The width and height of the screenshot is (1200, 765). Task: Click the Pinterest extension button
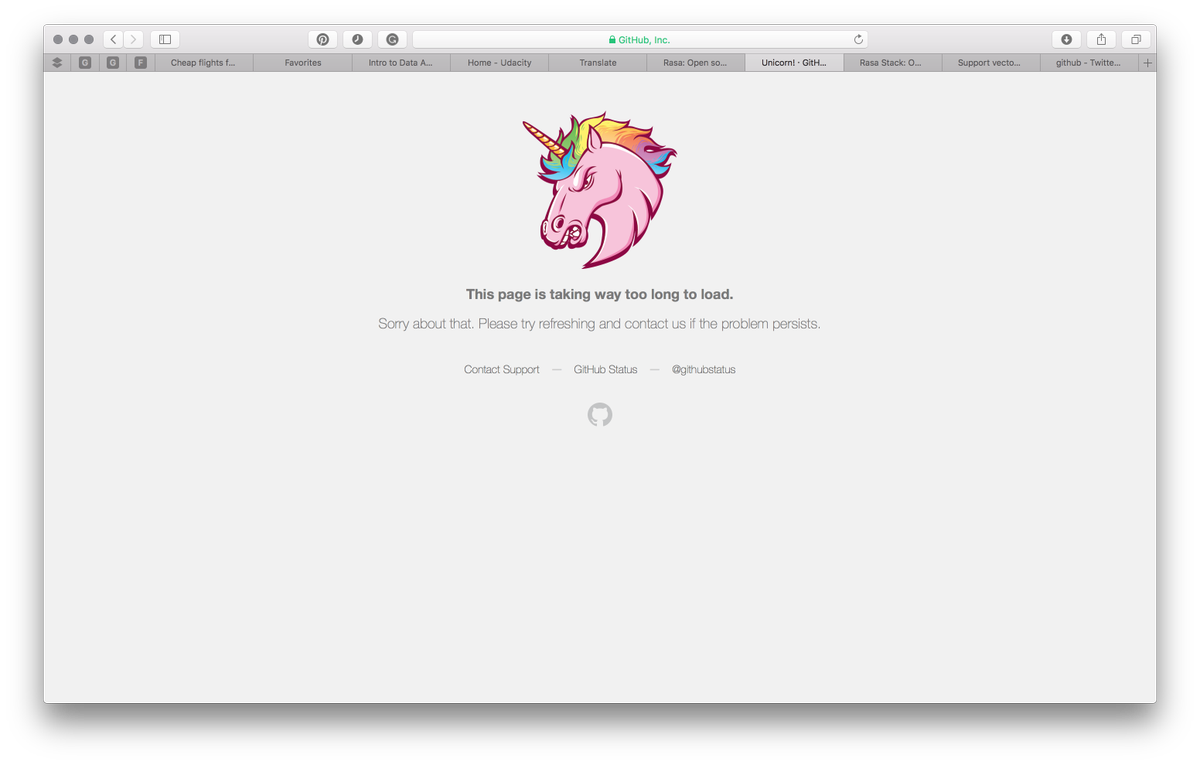(x=323, y=39)
